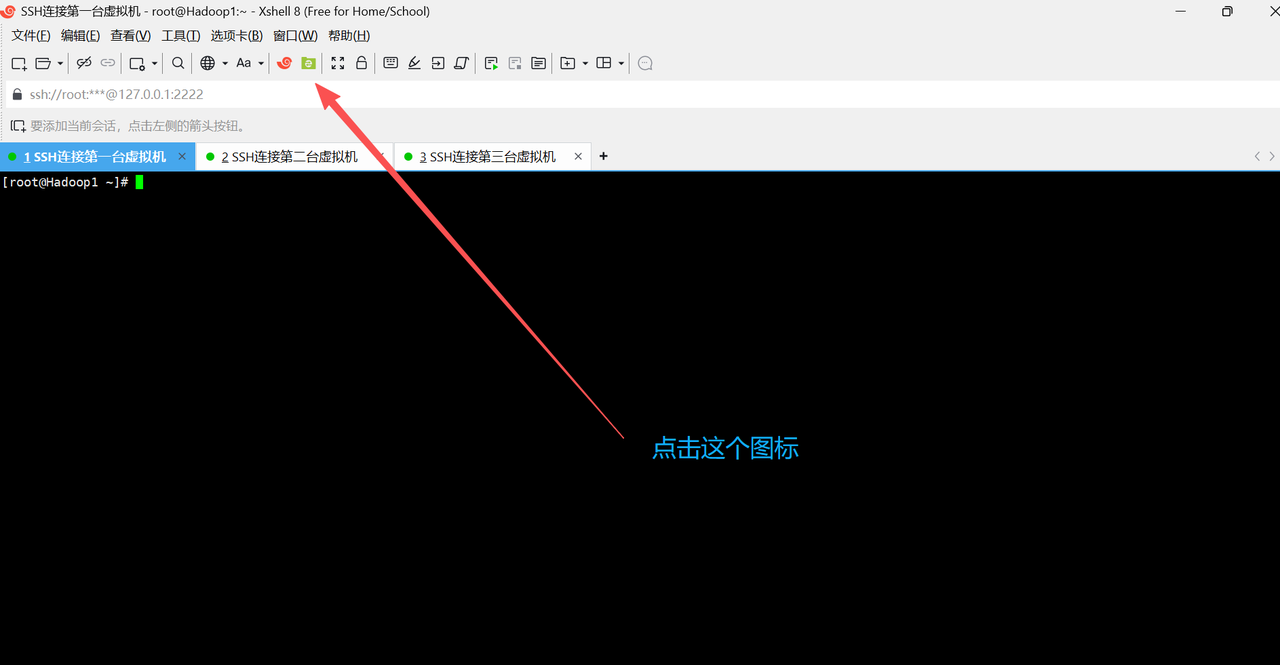Viewport: 1280px width, 665px height.
Task: Select the highlight pen toolbar icon
Action: coord(414,63)
